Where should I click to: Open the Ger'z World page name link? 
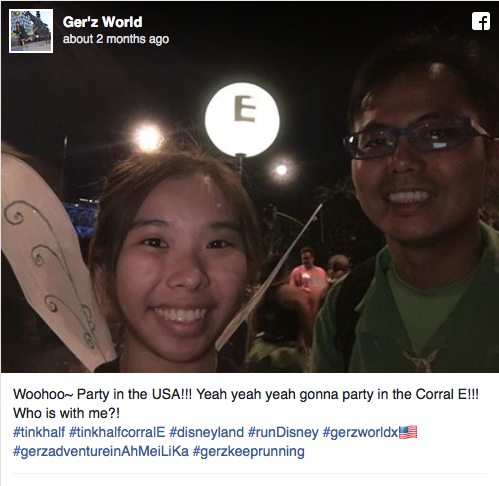(x=102, y=22)
